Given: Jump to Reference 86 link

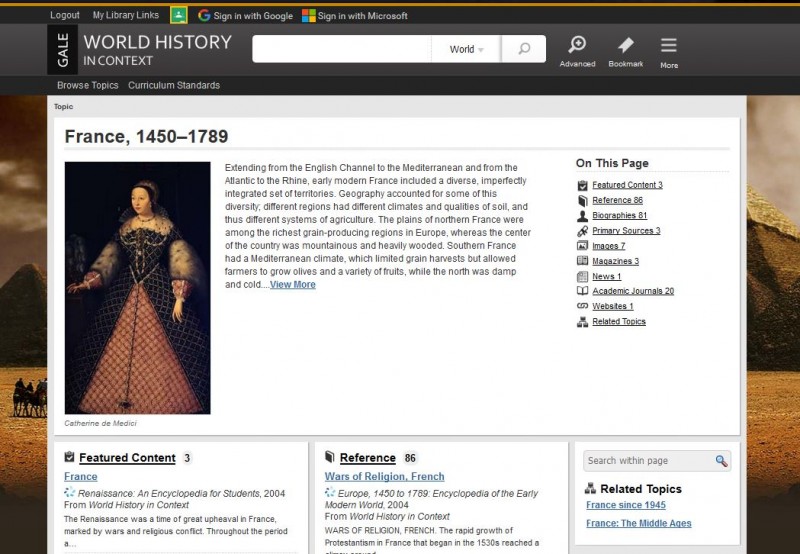Looking at the screenshot, I should click(617, 200).
